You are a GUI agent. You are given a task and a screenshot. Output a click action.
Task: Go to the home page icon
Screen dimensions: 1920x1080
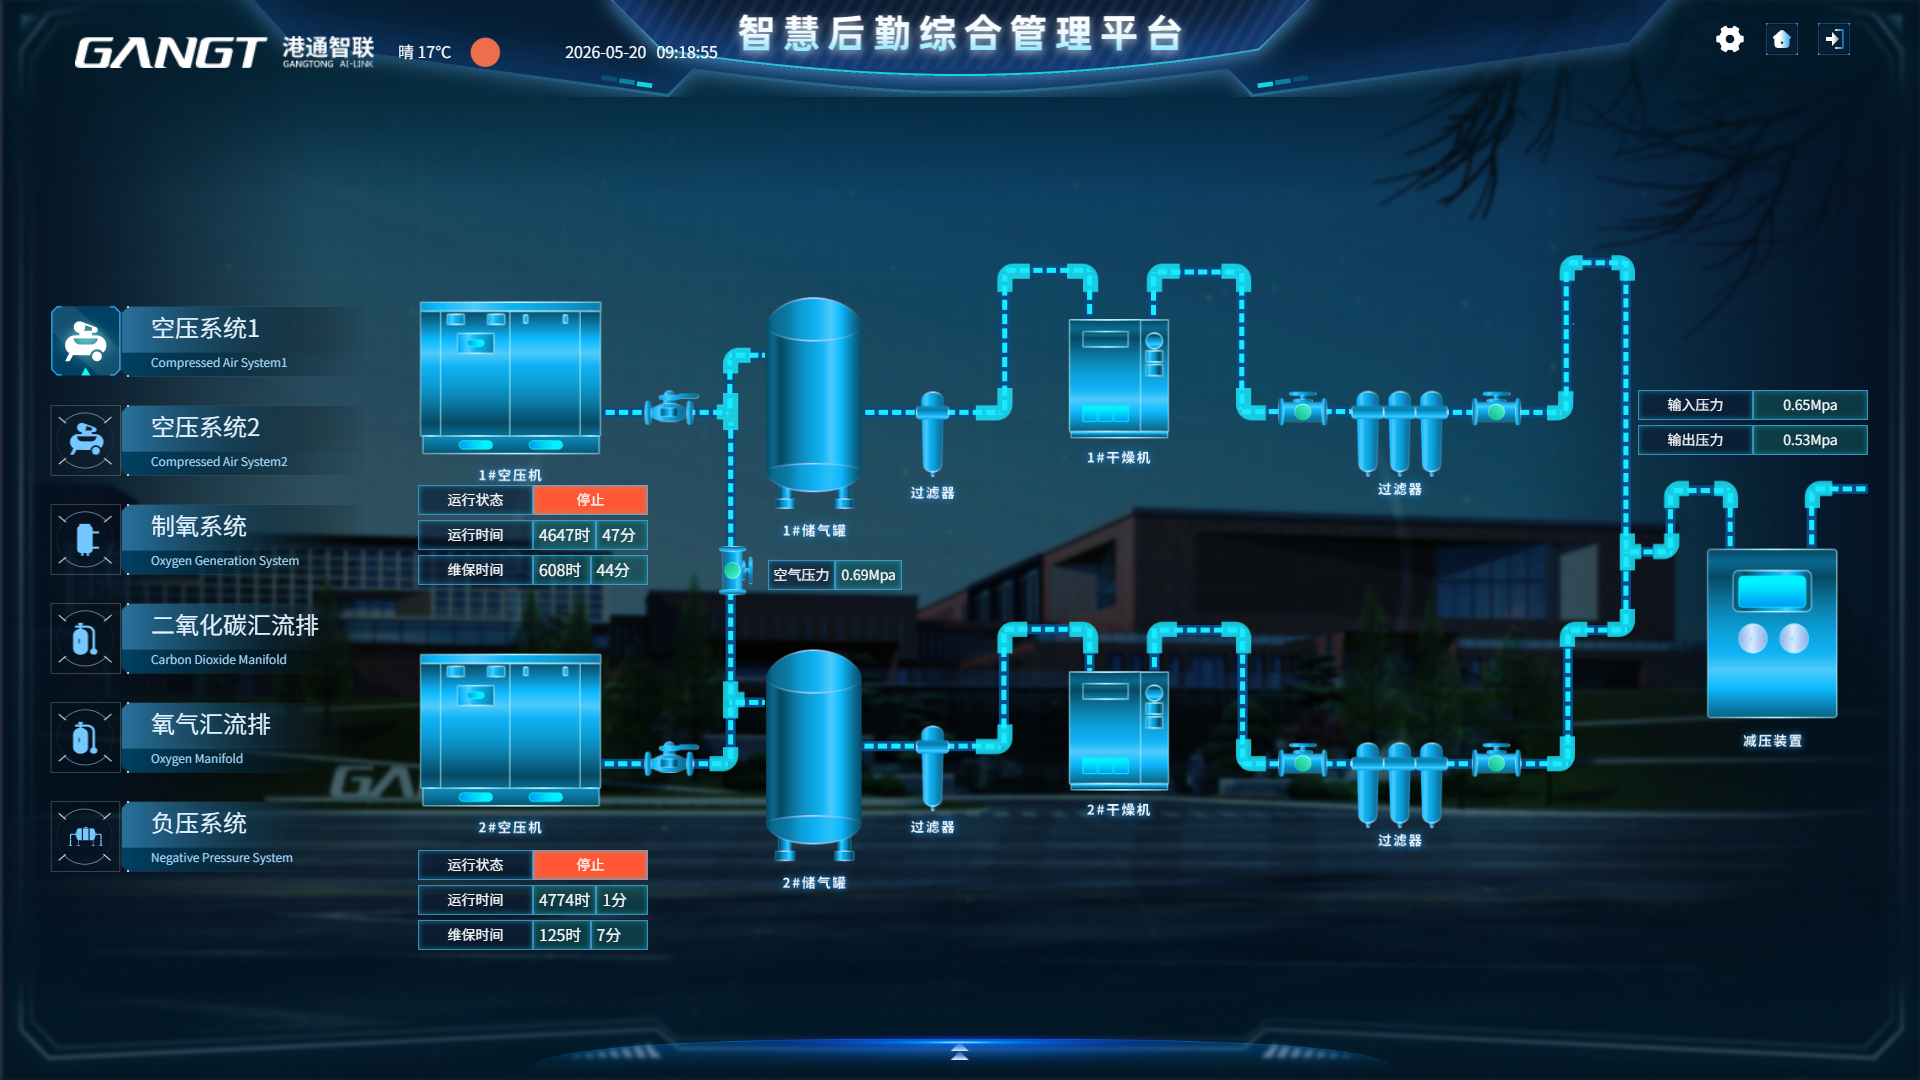pos(1781,39)
